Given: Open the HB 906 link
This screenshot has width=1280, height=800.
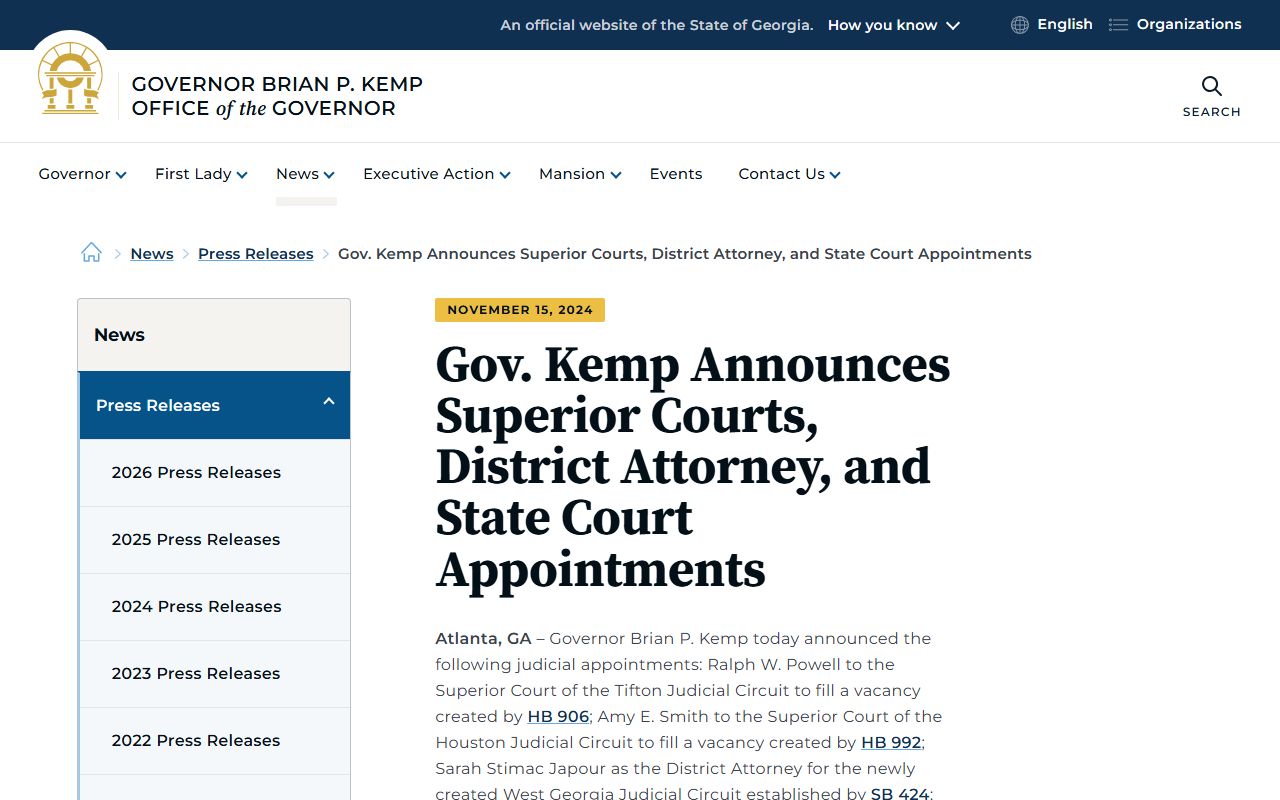Looking at the screenshot, I should (558, 716).
